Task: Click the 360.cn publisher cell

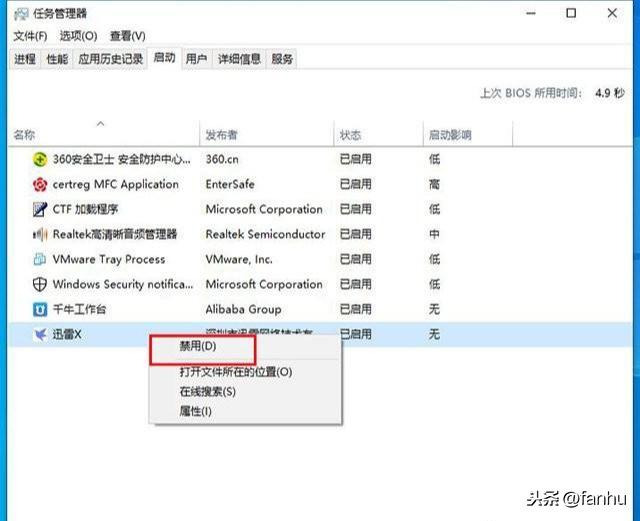Action: click(x=222, y=159)
